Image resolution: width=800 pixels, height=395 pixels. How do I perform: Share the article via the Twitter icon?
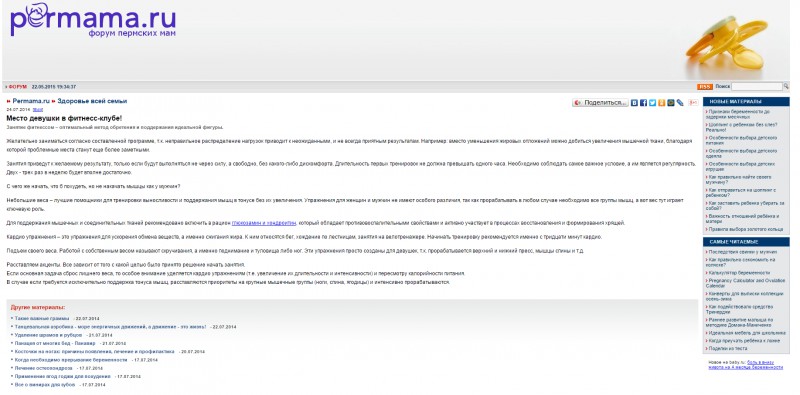pyautogui.click(x=652, y=103)
